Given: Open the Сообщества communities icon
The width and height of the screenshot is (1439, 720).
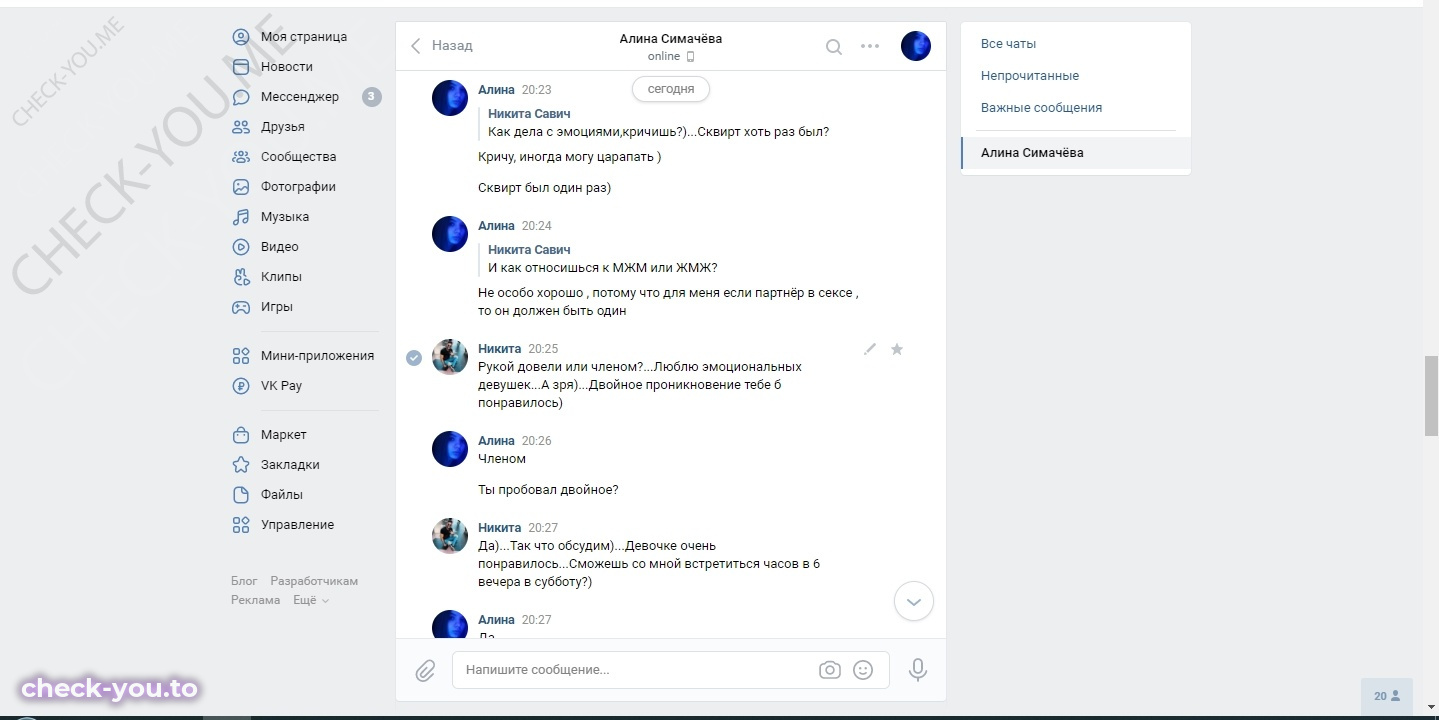Looking at the screenshot, I should pos(240,157).
